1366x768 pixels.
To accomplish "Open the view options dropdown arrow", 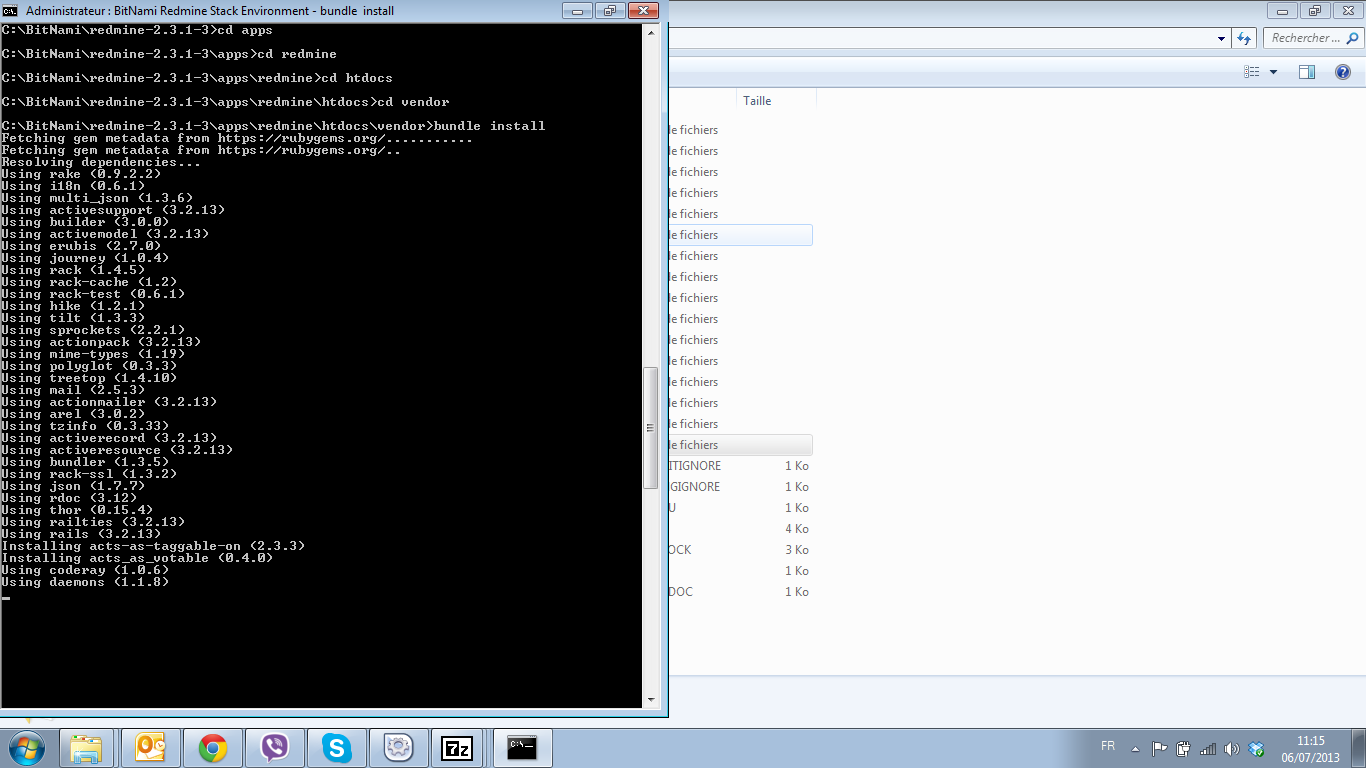I will (1273, 72).
